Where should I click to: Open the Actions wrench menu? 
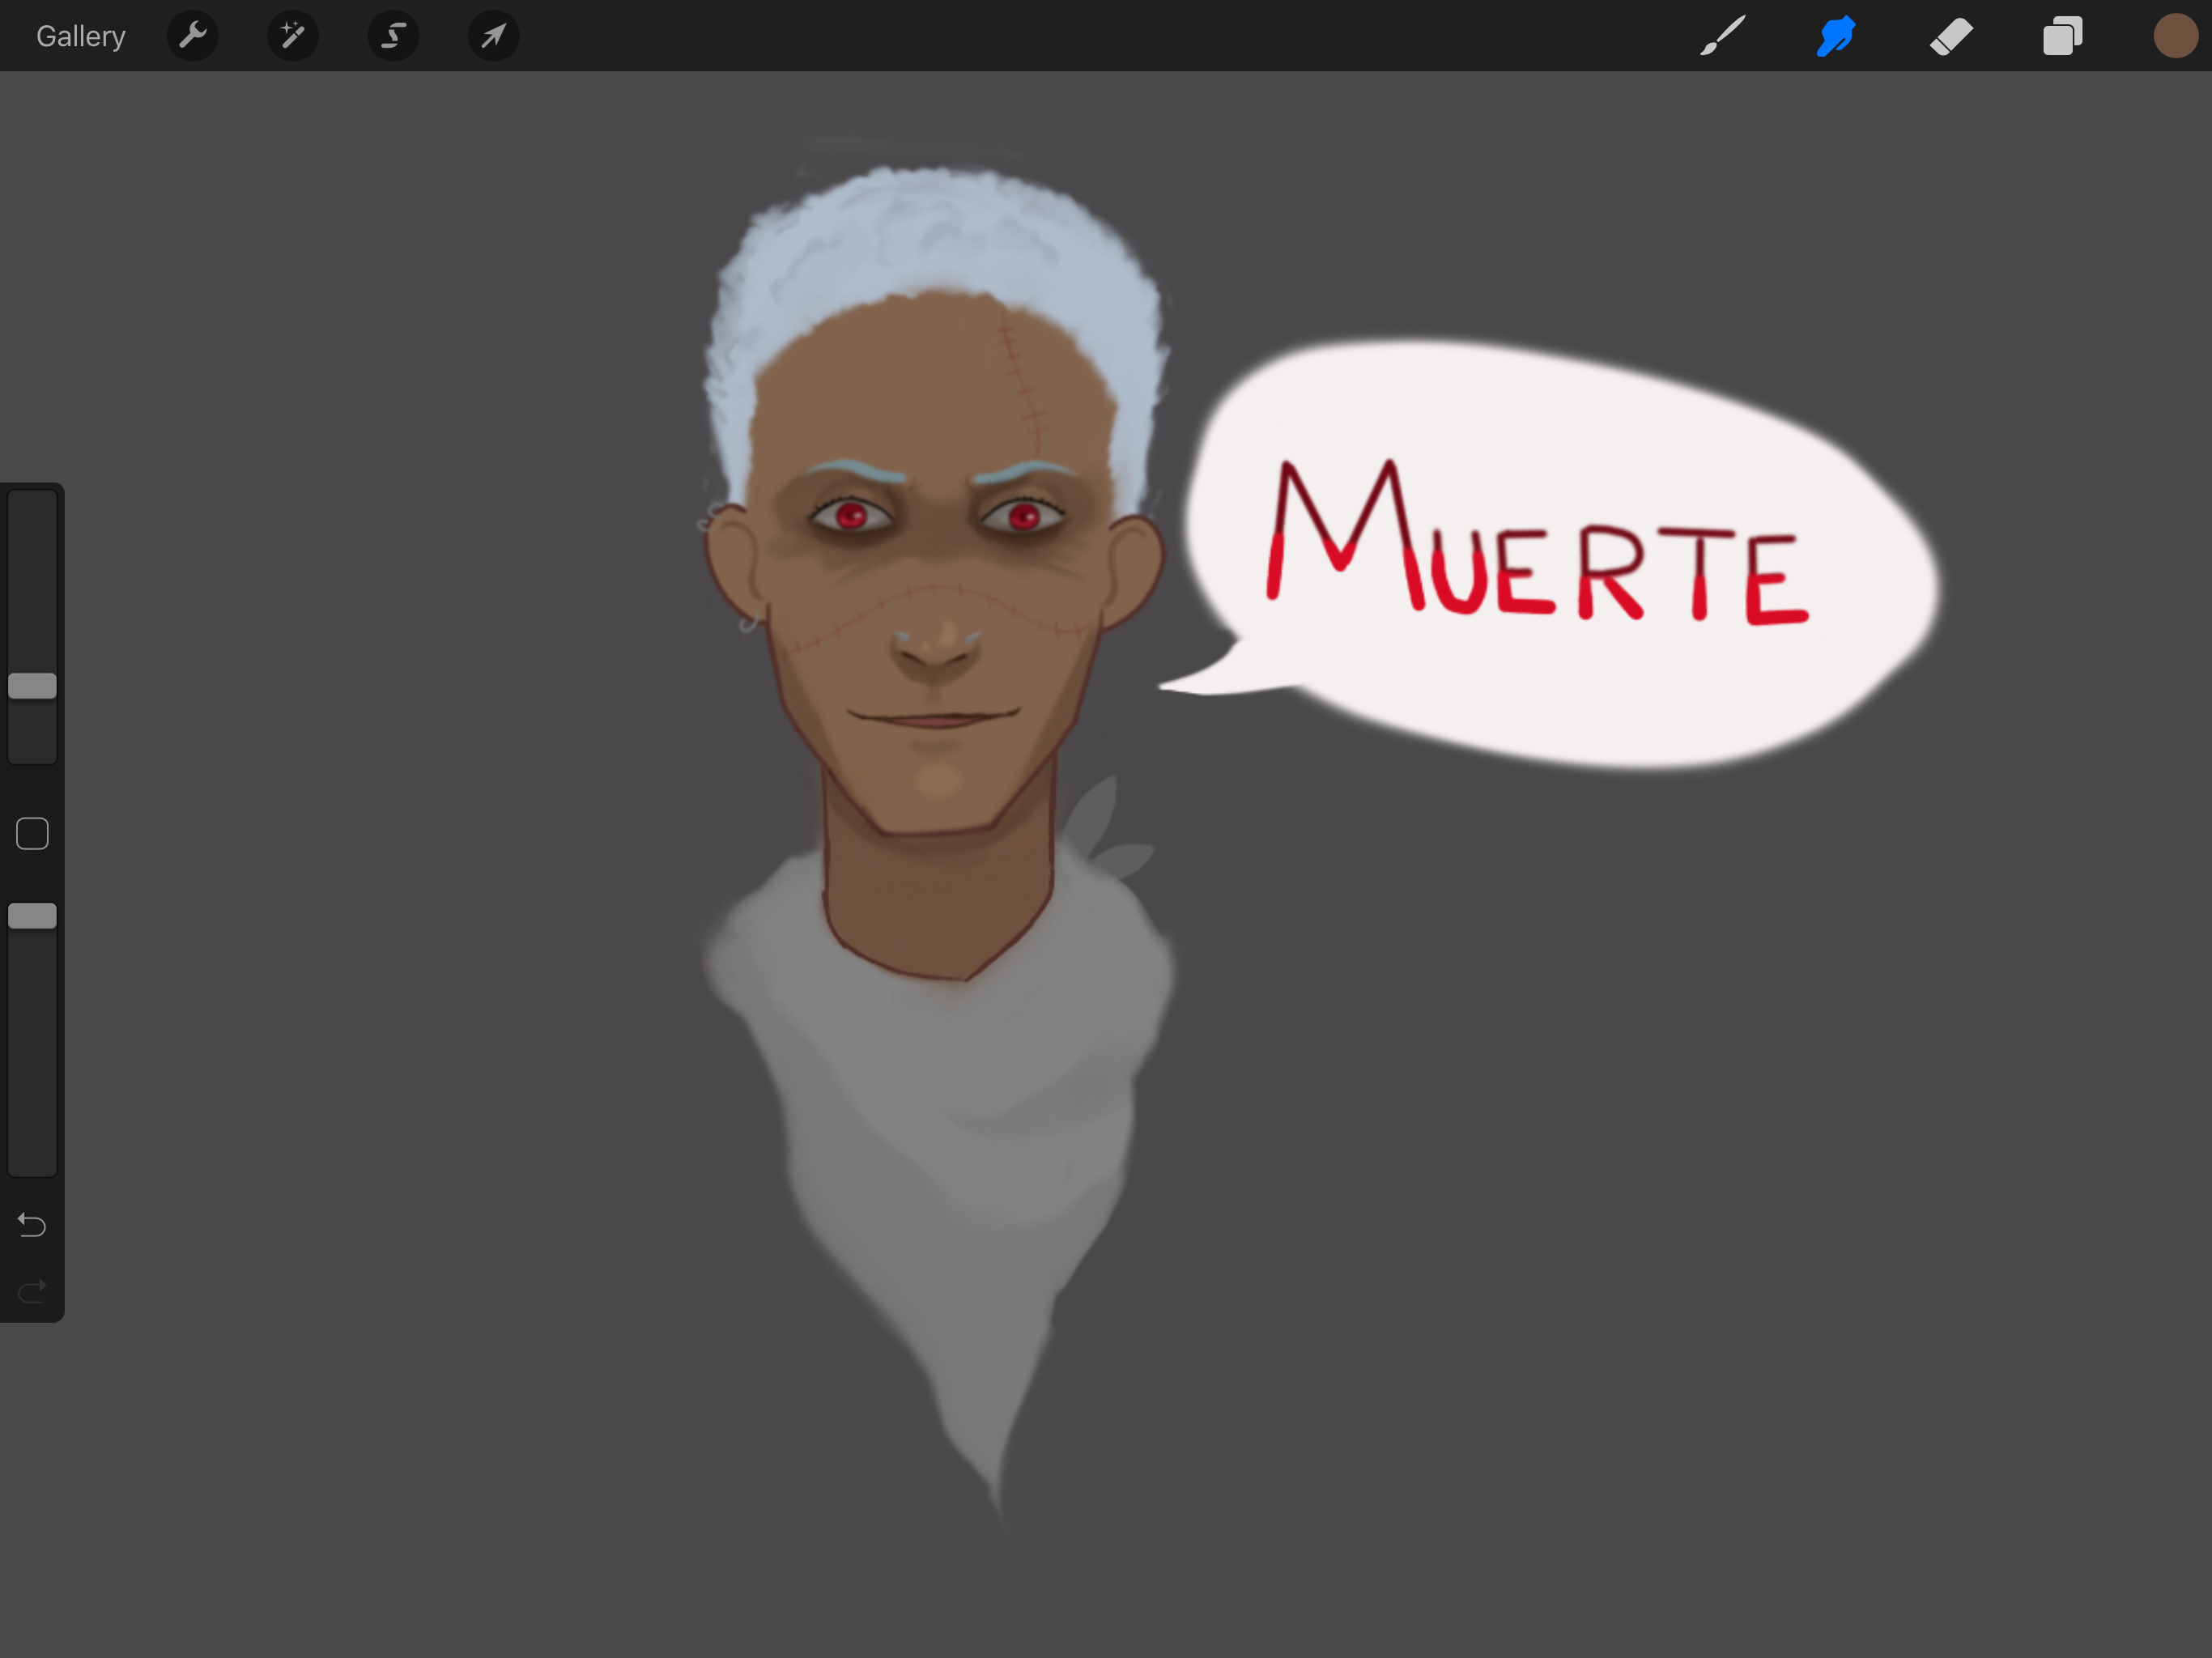pos(192,36)
